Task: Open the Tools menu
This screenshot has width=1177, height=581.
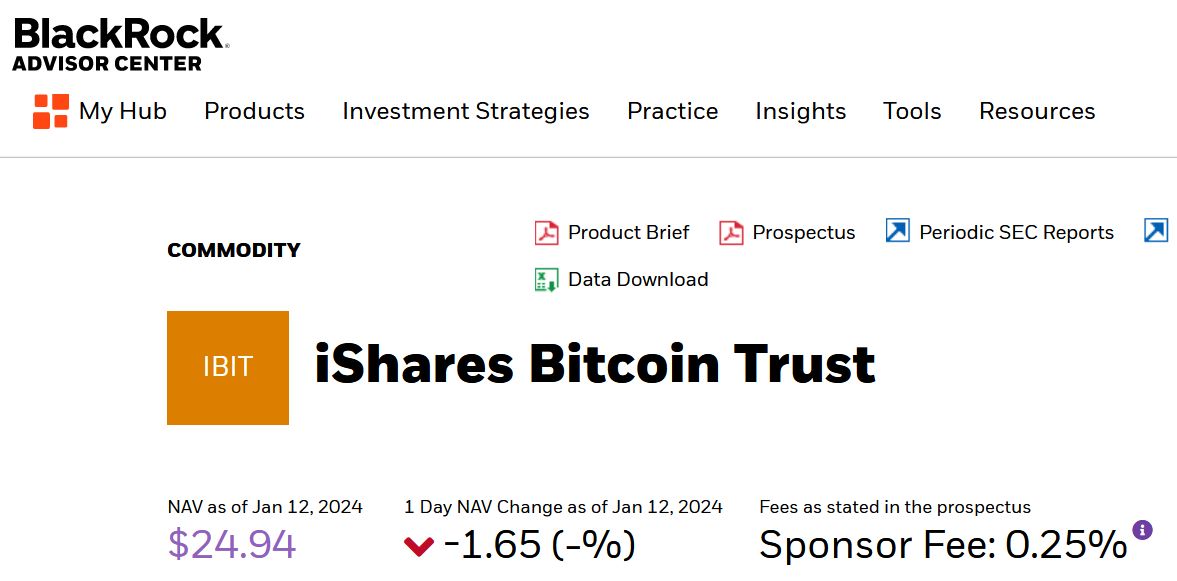Action: (x=912, y=111)
